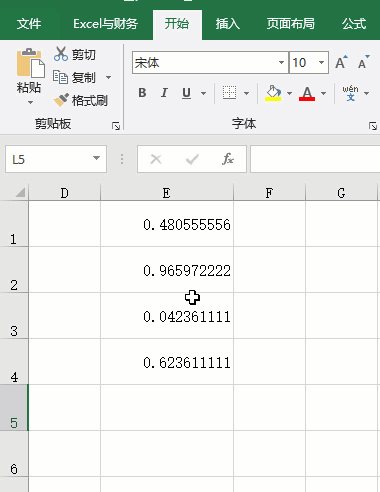Open the fill color dropdown arrow
The height and width of the screenshot is (492, 380).
click(289, 93)
